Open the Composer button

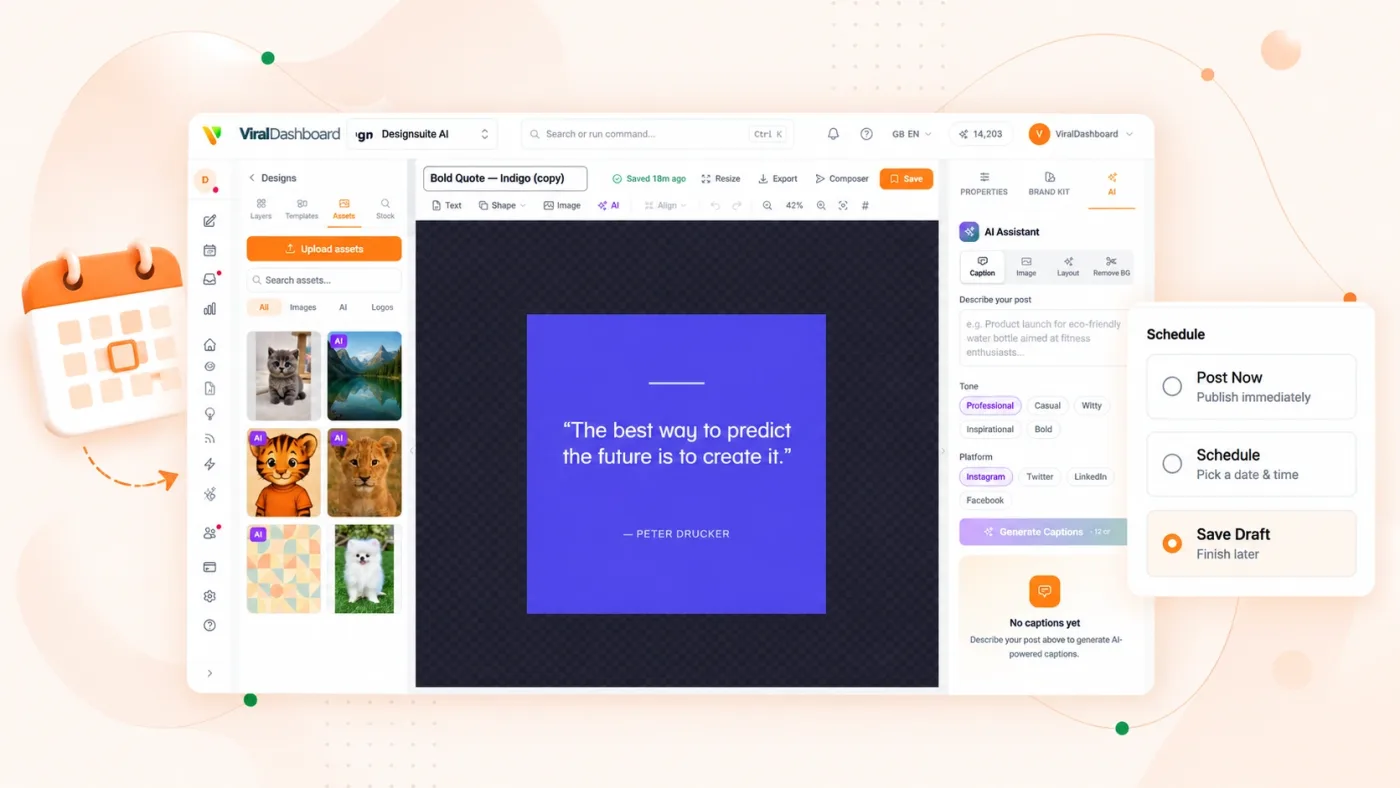(x=842, y=179)
